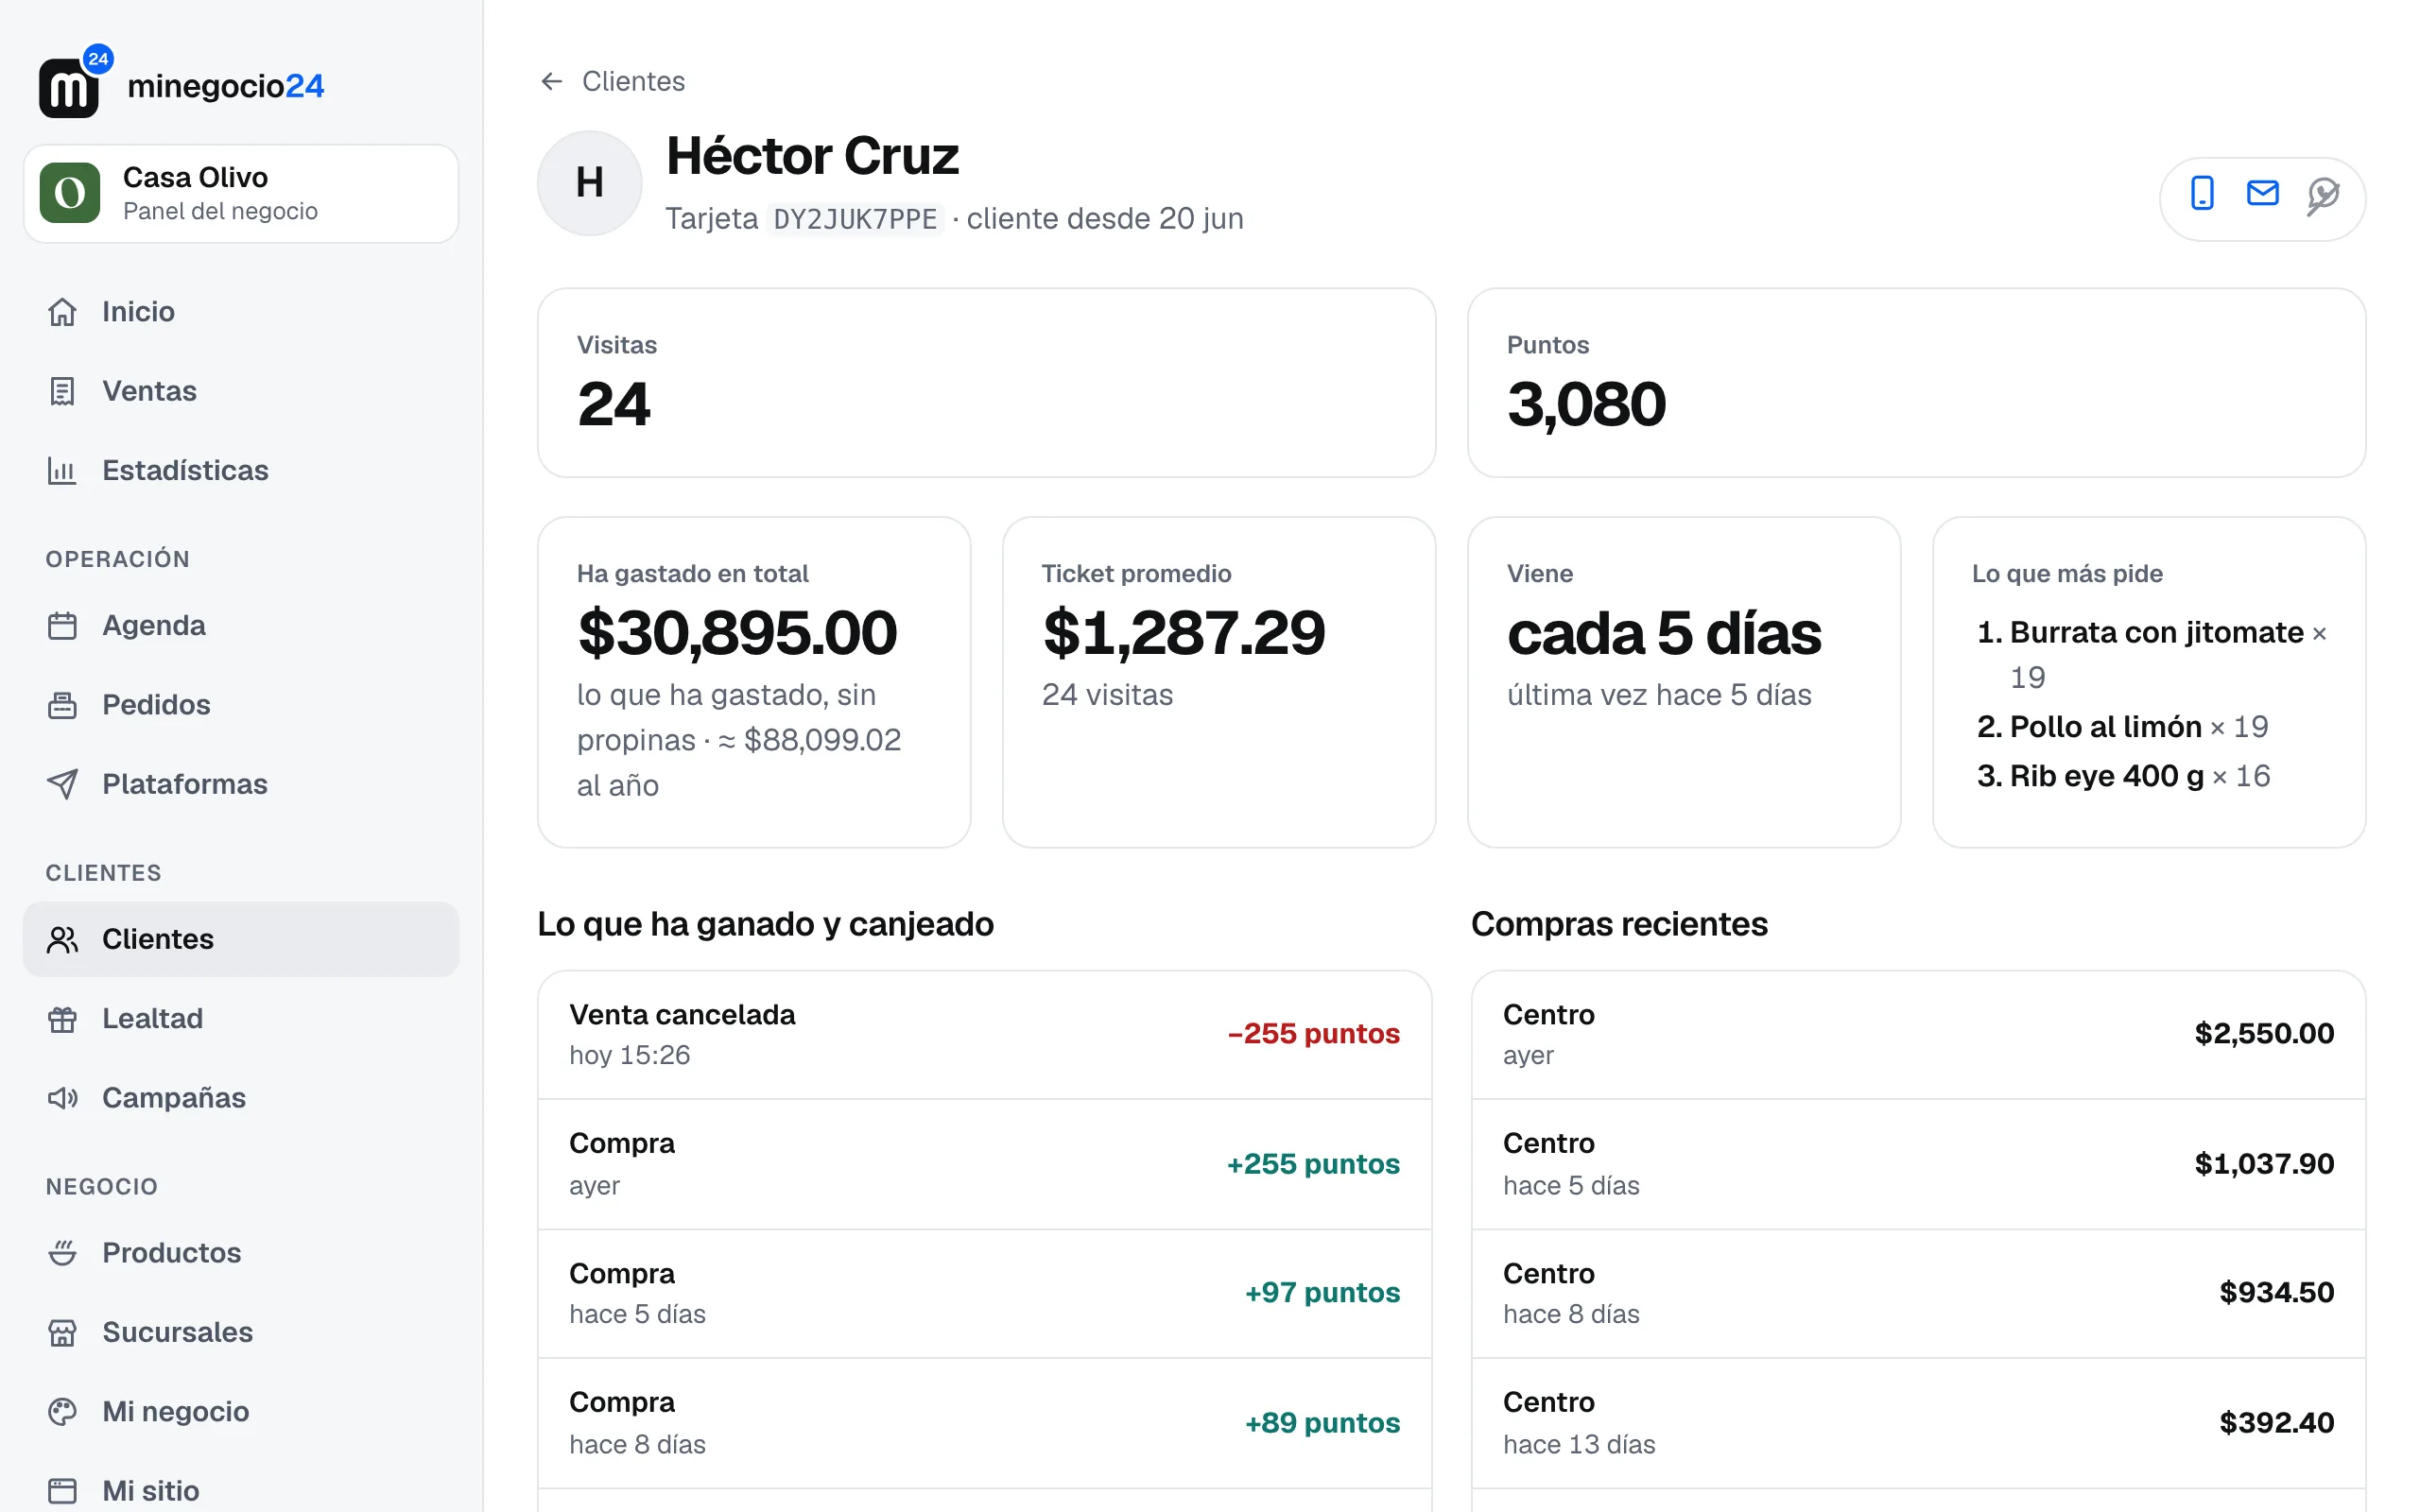Screen dimensions: 2420x1512
Task: Click the Productos bowl icon
Action: tap(62, 1253)
